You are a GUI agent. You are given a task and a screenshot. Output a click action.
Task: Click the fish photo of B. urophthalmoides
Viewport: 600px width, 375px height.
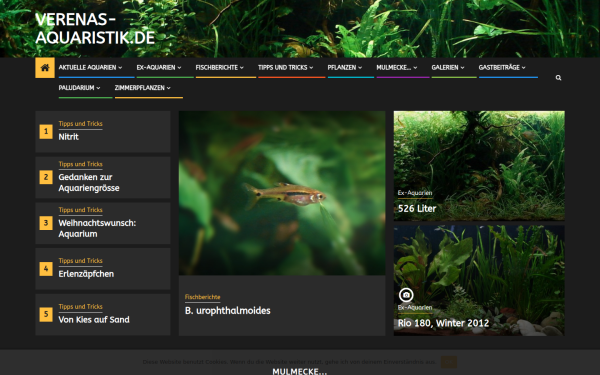coord(282,193)
